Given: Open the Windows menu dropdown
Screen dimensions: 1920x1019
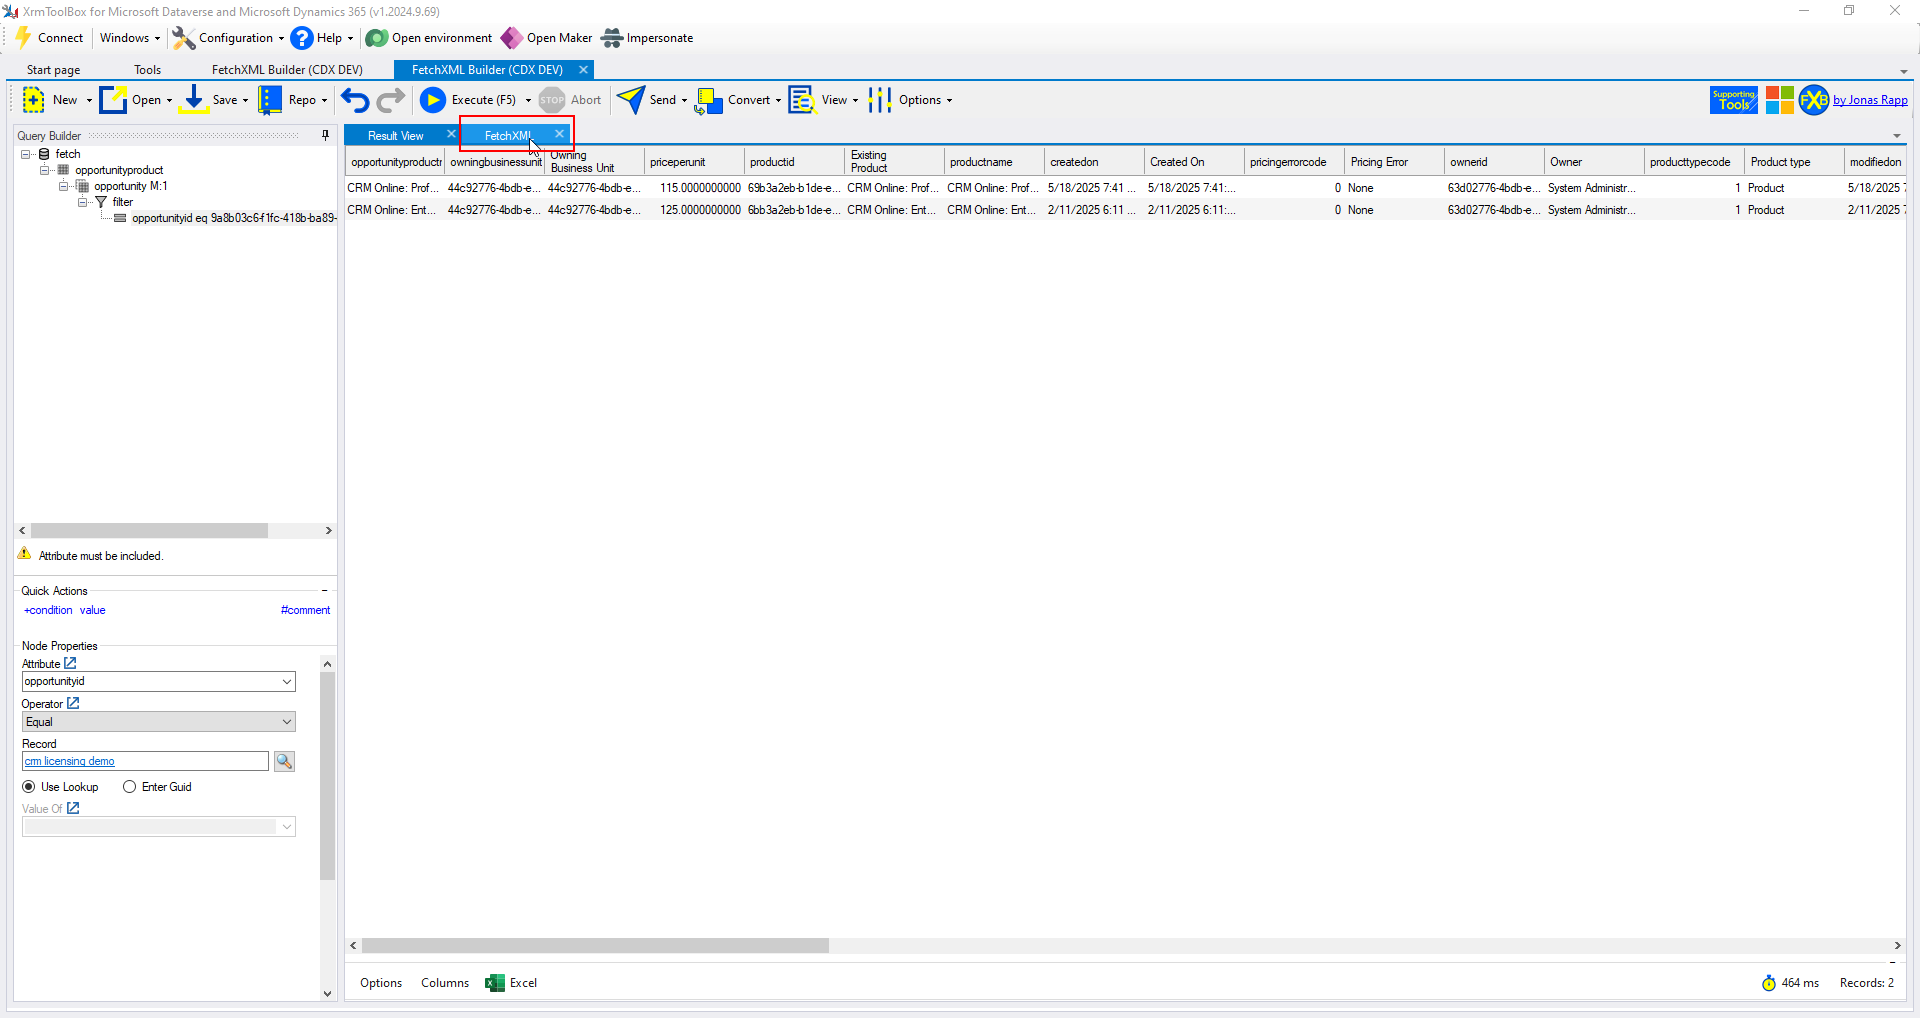Looking at the screenshot, I should [x=130, y=38].
